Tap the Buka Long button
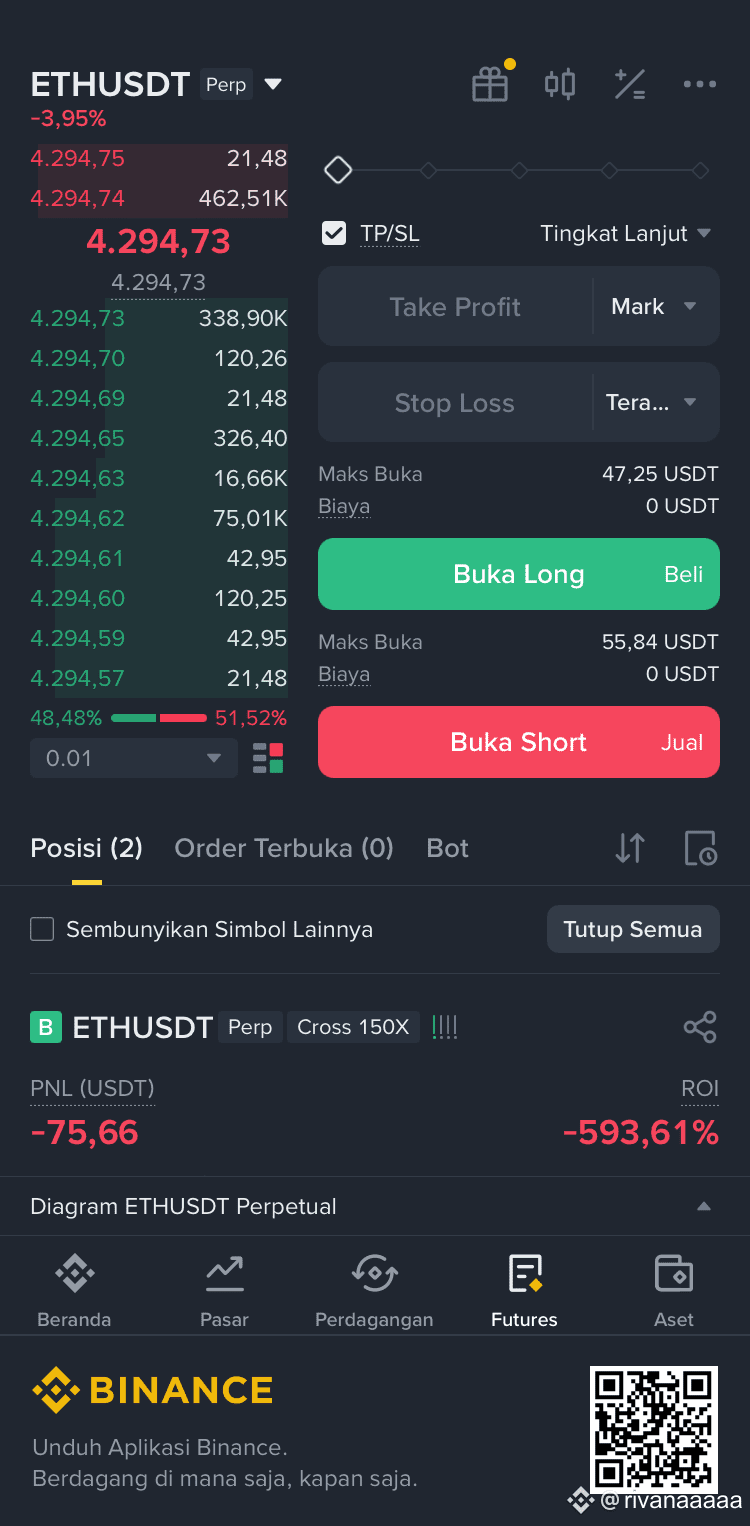The width and height of the screenshot is (750, 1526). [519, 574]
